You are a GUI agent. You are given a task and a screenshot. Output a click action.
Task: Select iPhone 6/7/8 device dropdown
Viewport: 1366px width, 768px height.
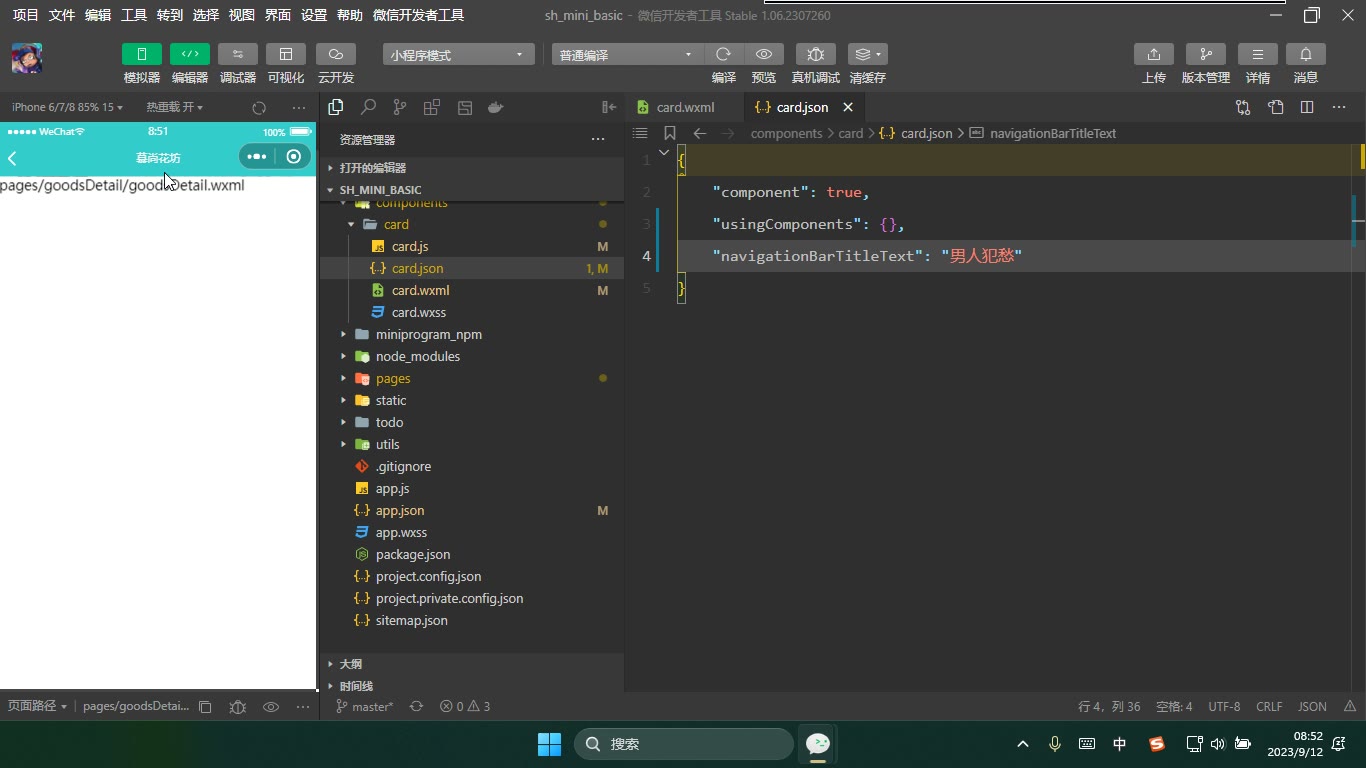68,107
